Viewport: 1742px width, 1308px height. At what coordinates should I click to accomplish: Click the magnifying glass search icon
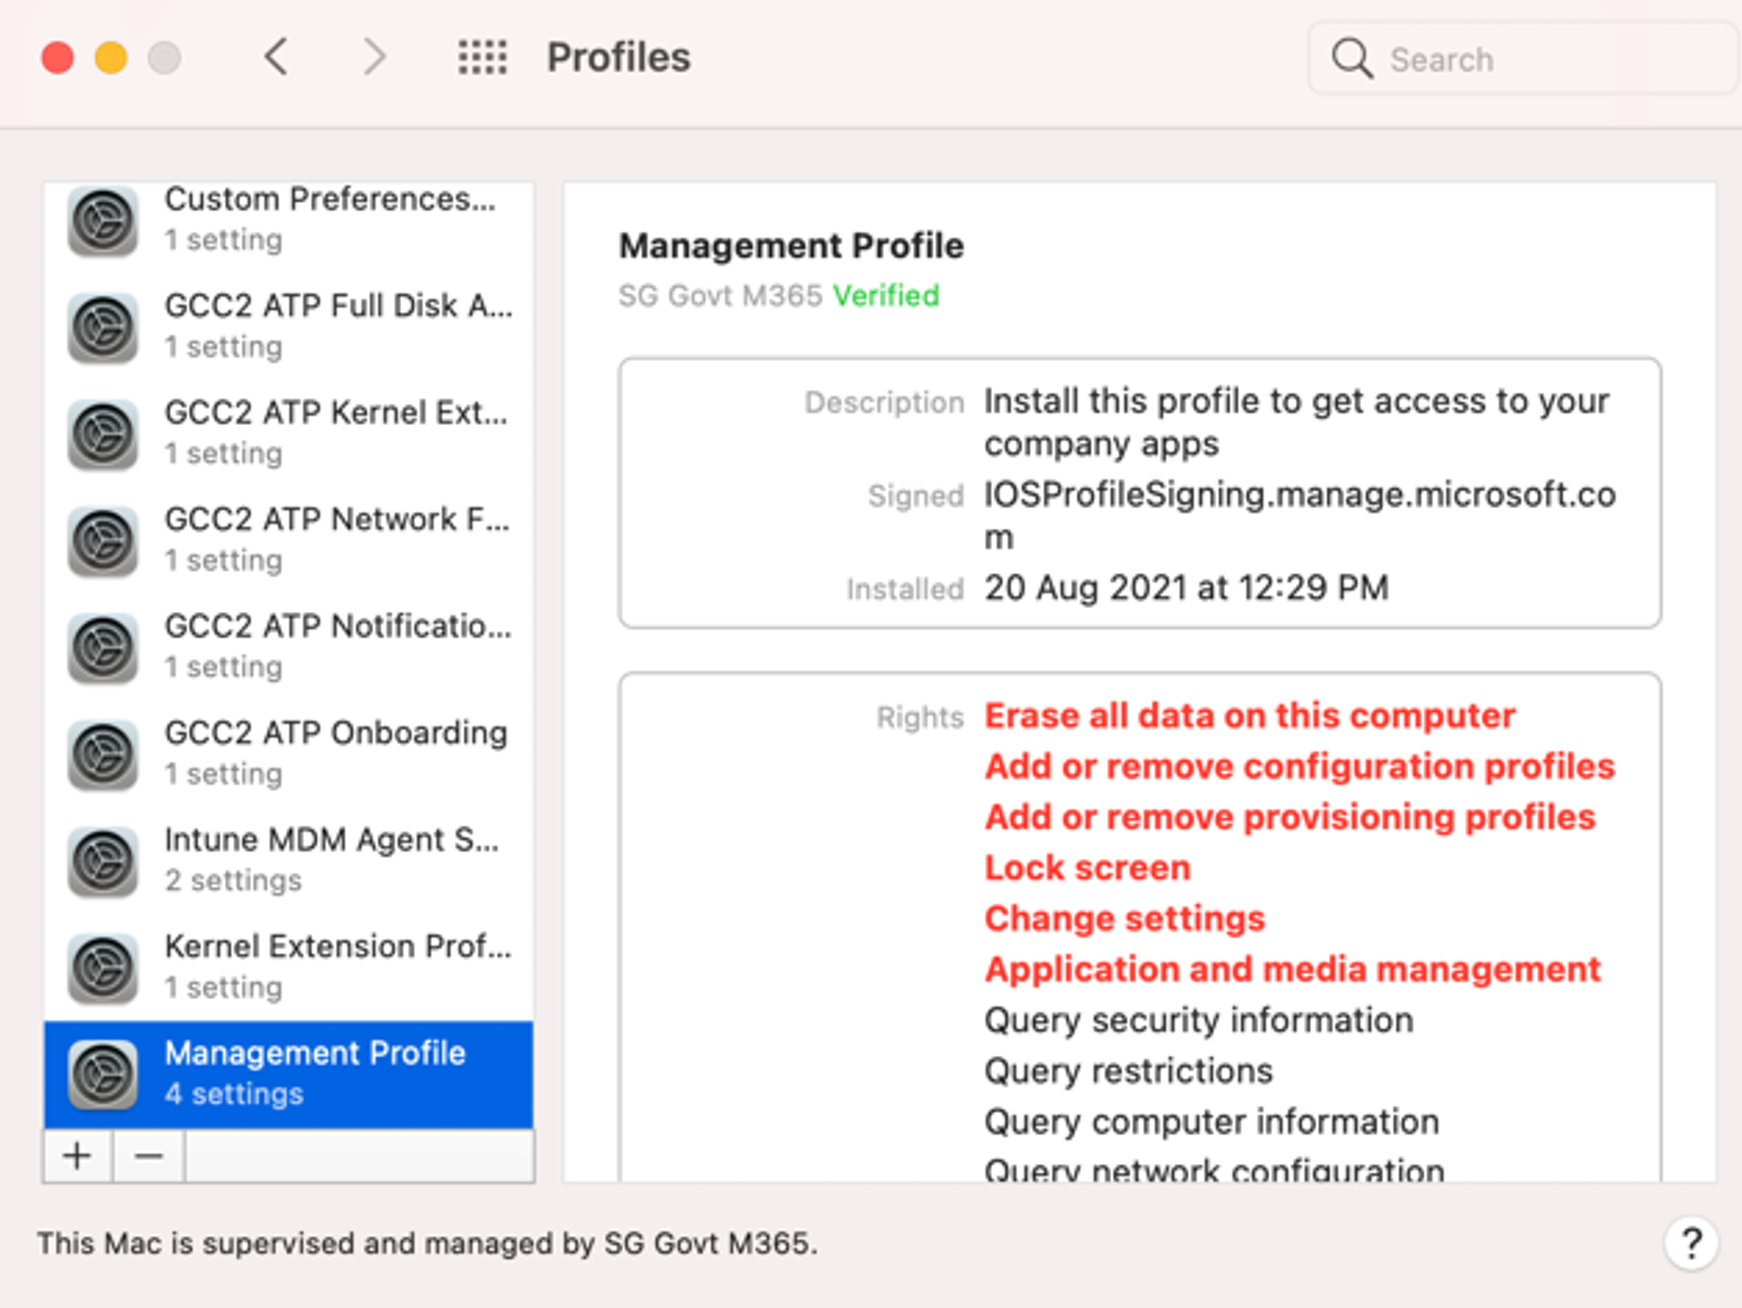(1351, 59)
